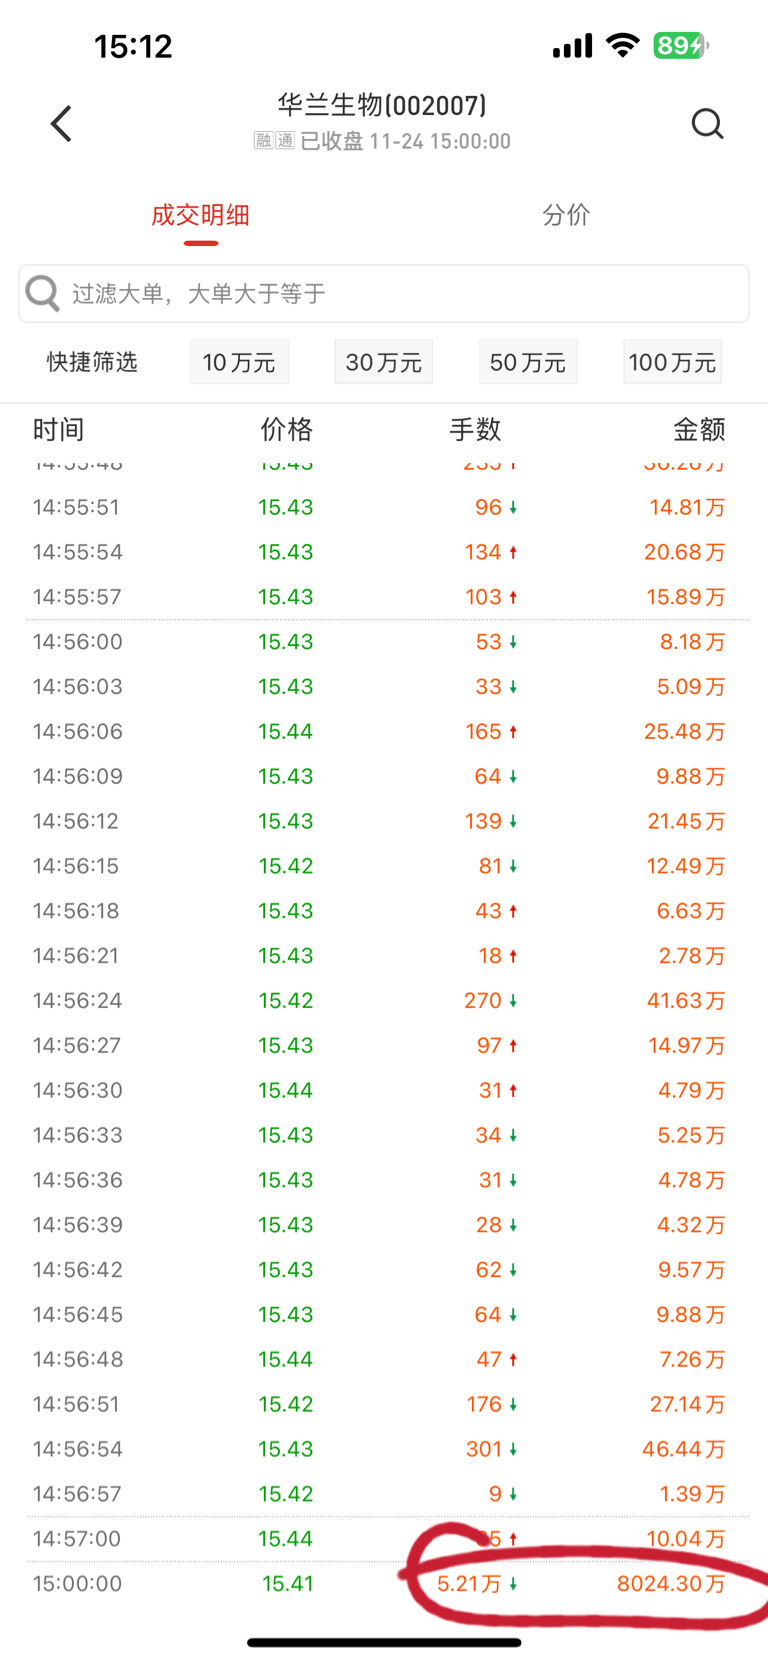Viewport: 768px width, 1662px height.
Task: Tap the 手数 column header
Action: click(475, 430)
